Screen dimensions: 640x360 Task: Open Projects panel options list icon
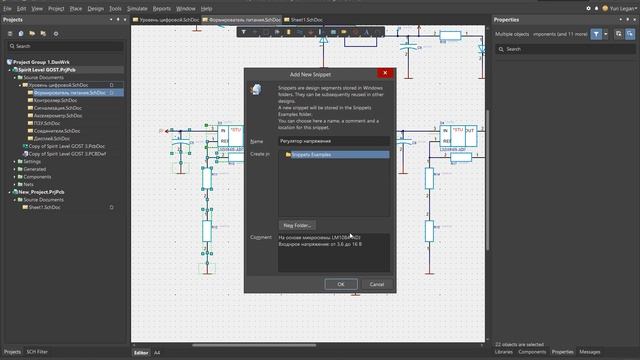click(x=10, y=34)
